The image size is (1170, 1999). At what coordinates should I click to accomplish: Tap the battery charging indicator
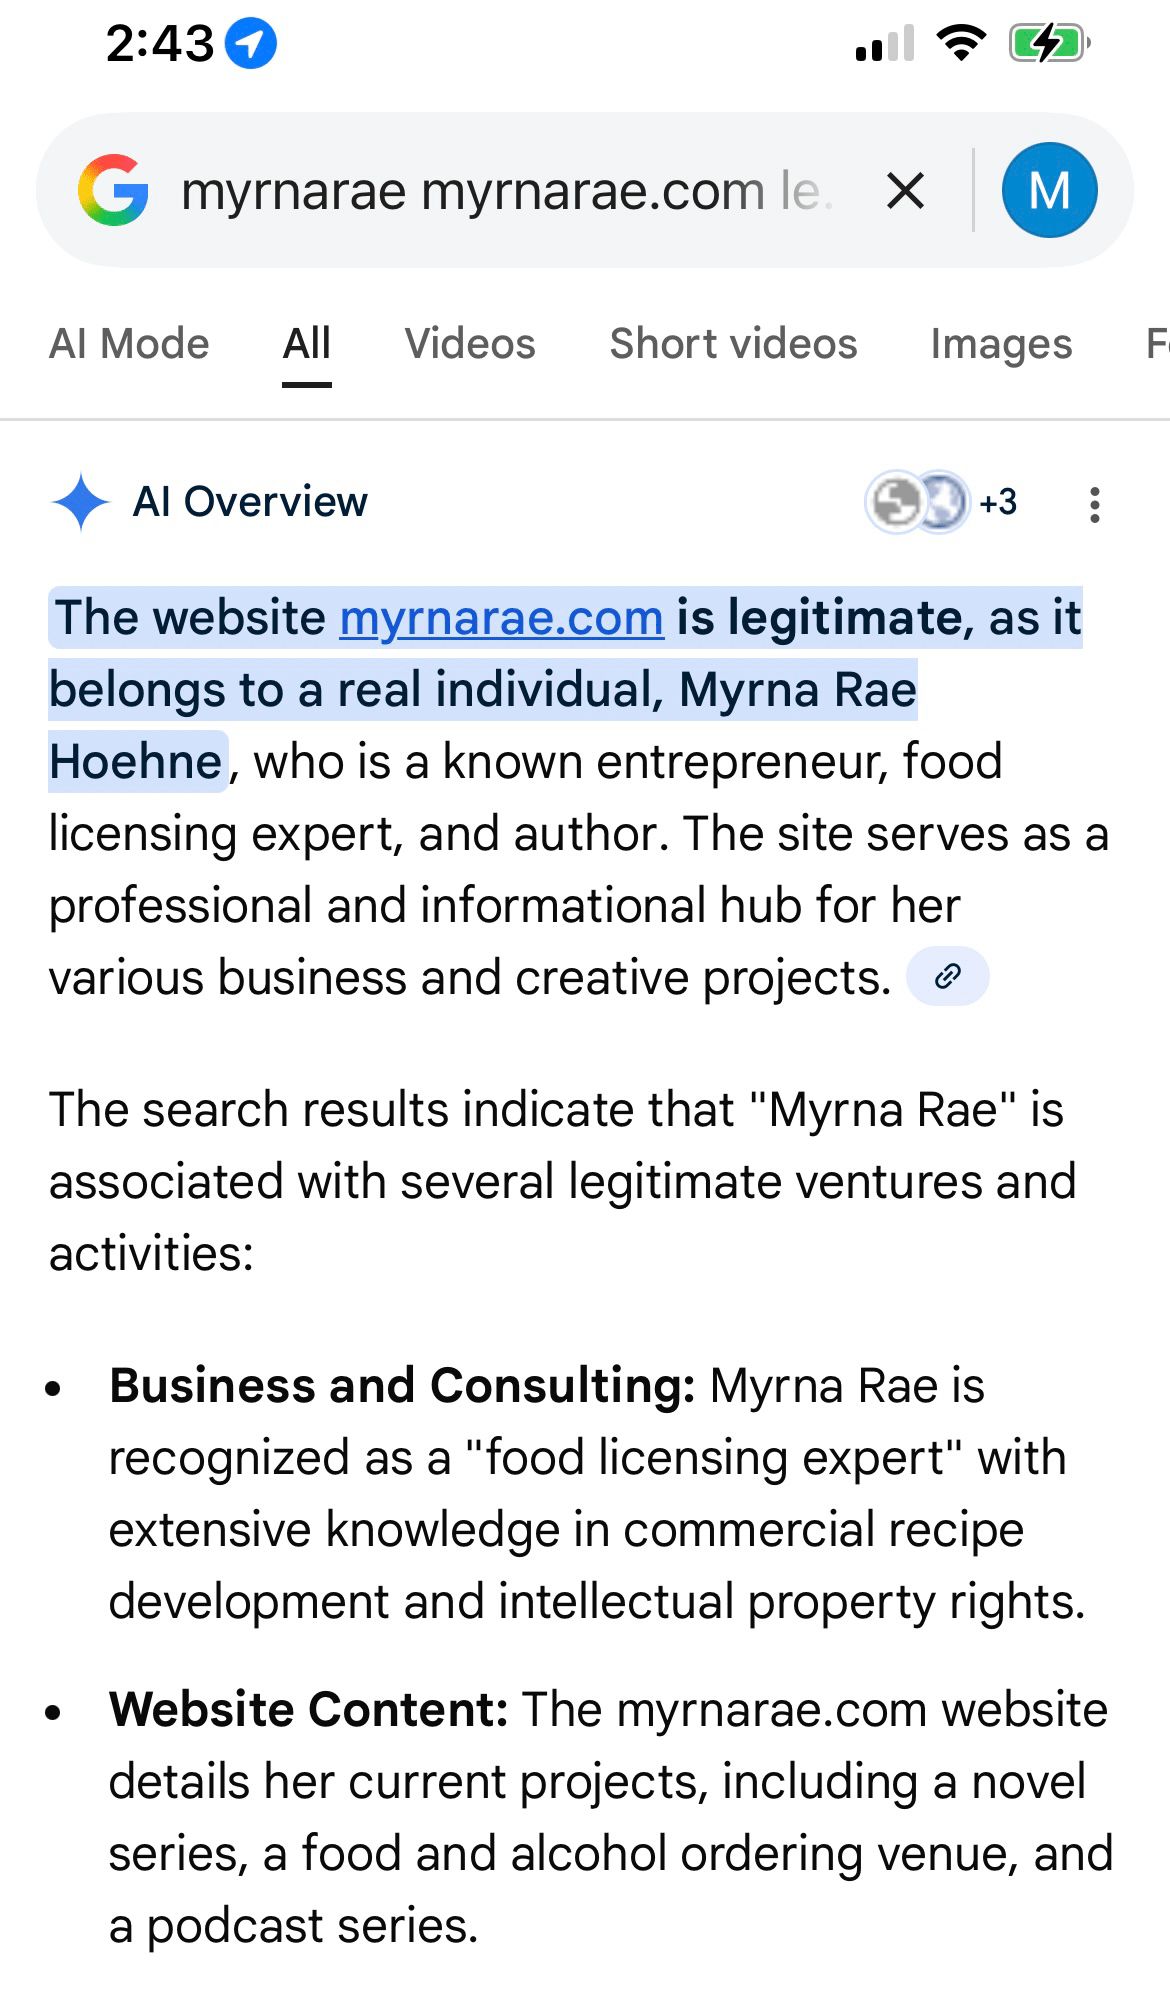[1048, 44]
